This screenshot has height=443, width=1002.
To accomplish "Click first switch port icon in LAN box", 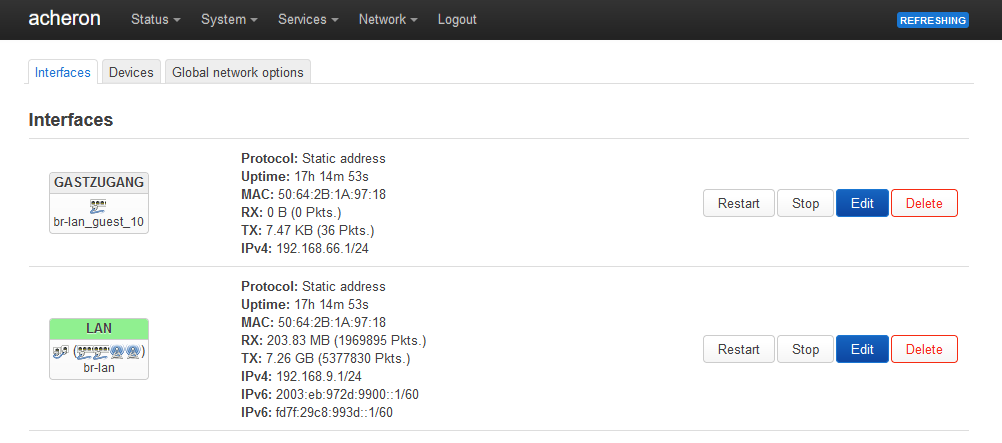I will (x=84, y=352).
